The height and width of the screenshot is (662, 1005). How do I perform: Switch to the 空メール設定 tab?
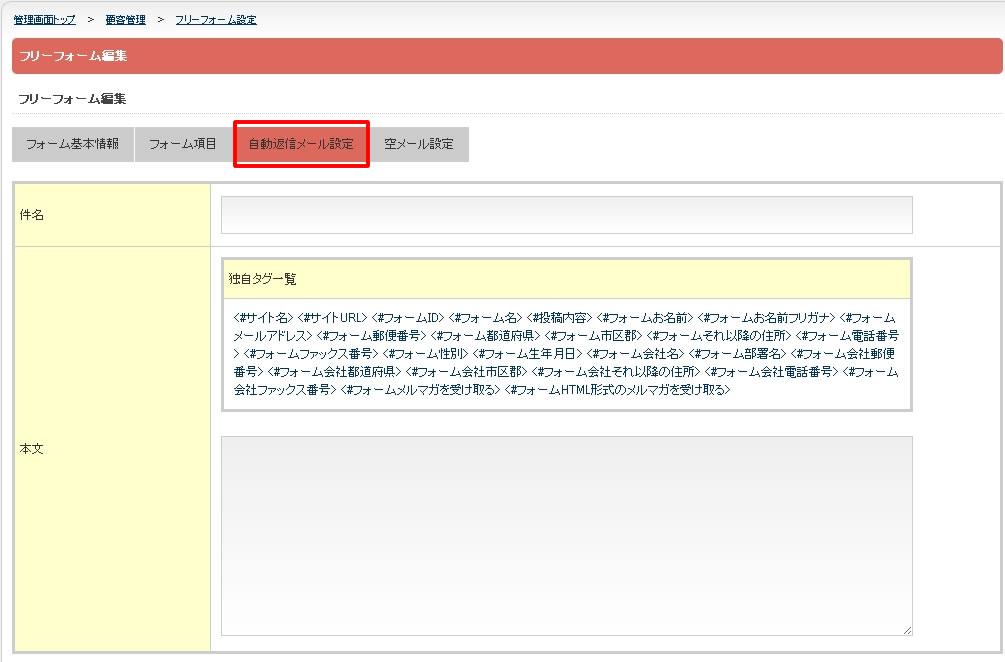pos(419,144)
